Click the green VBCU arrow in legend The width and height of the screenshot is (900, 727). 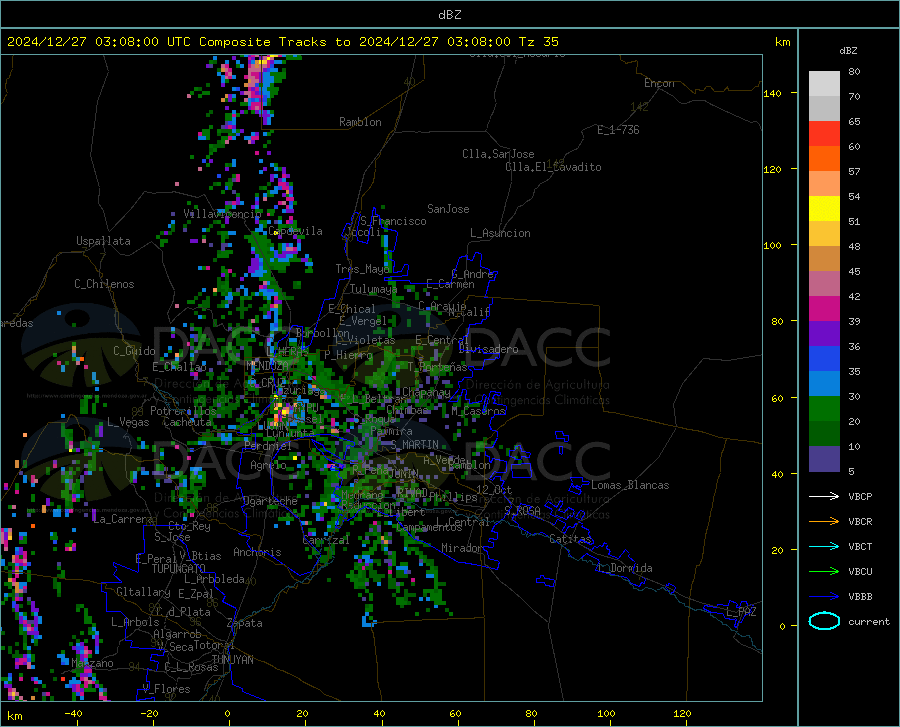[824, 572]
